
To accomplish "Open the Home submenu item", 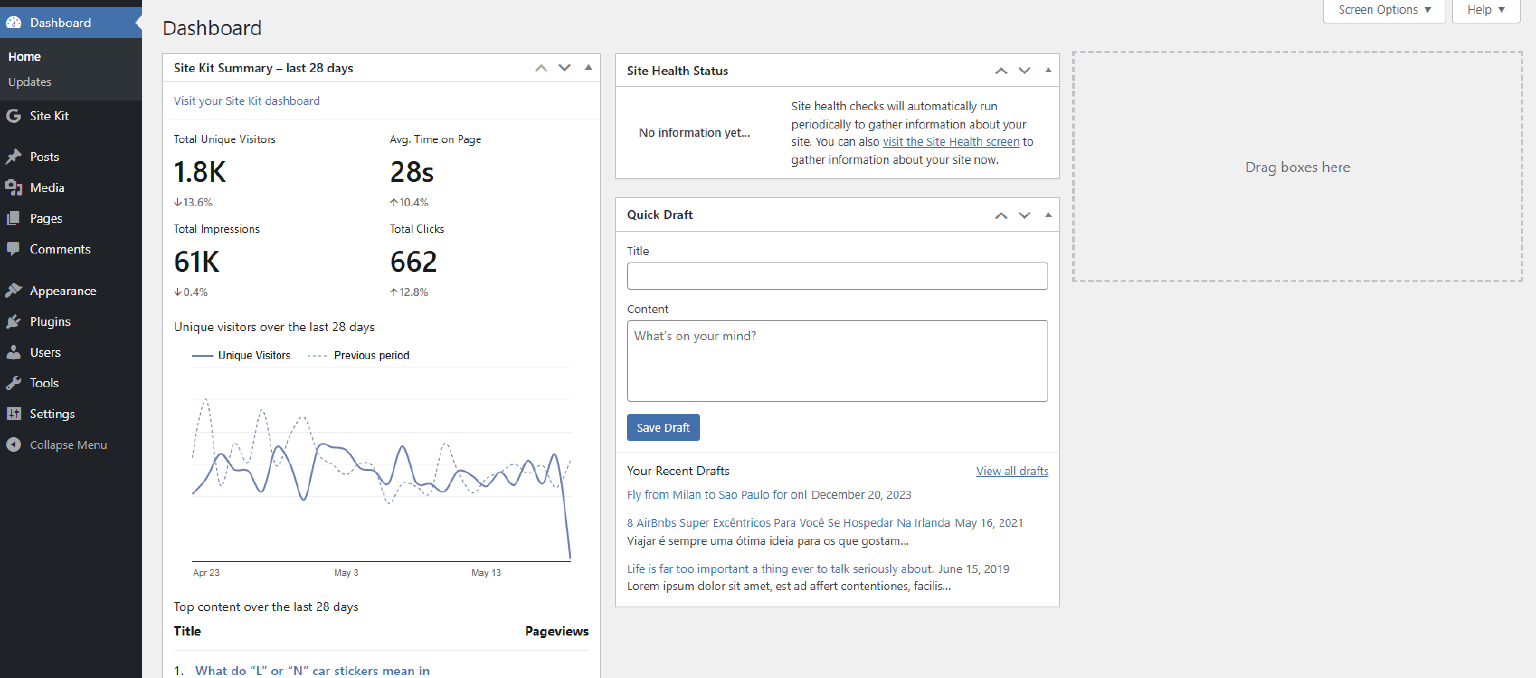I will point(24,57).
